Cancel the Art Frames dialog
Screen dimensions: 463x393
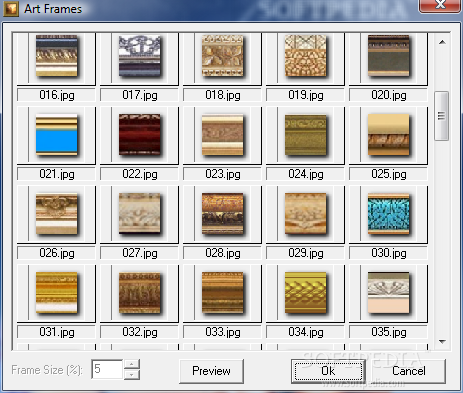point(409,371)
